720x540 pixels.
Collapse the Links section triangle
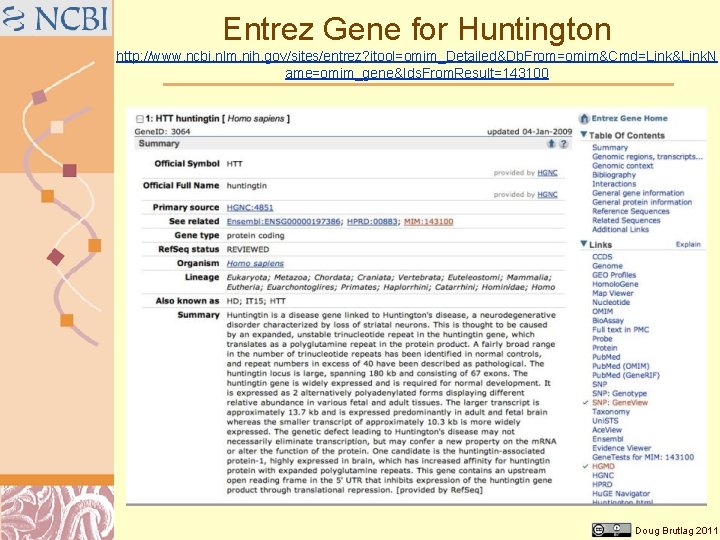pyautogui.click(x=584, y=244)
